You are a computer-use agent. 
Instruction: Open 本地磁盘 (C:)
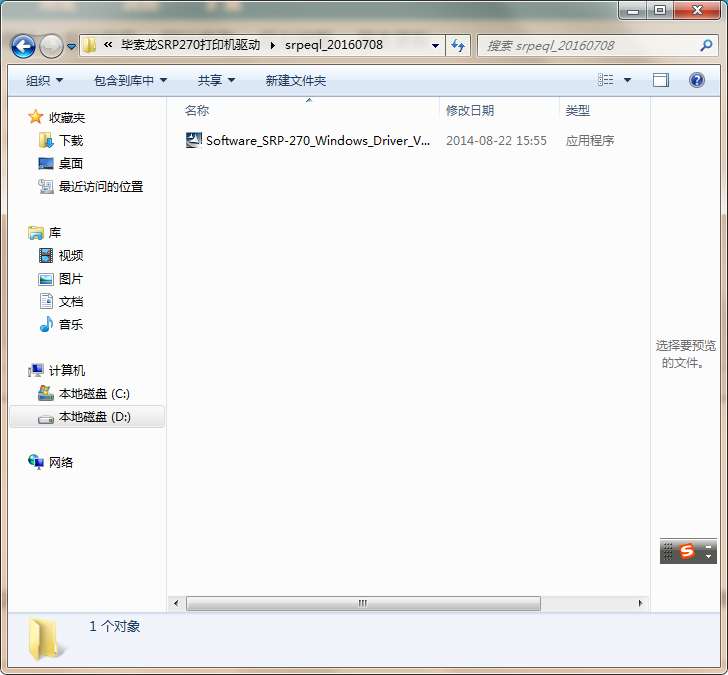94,394
